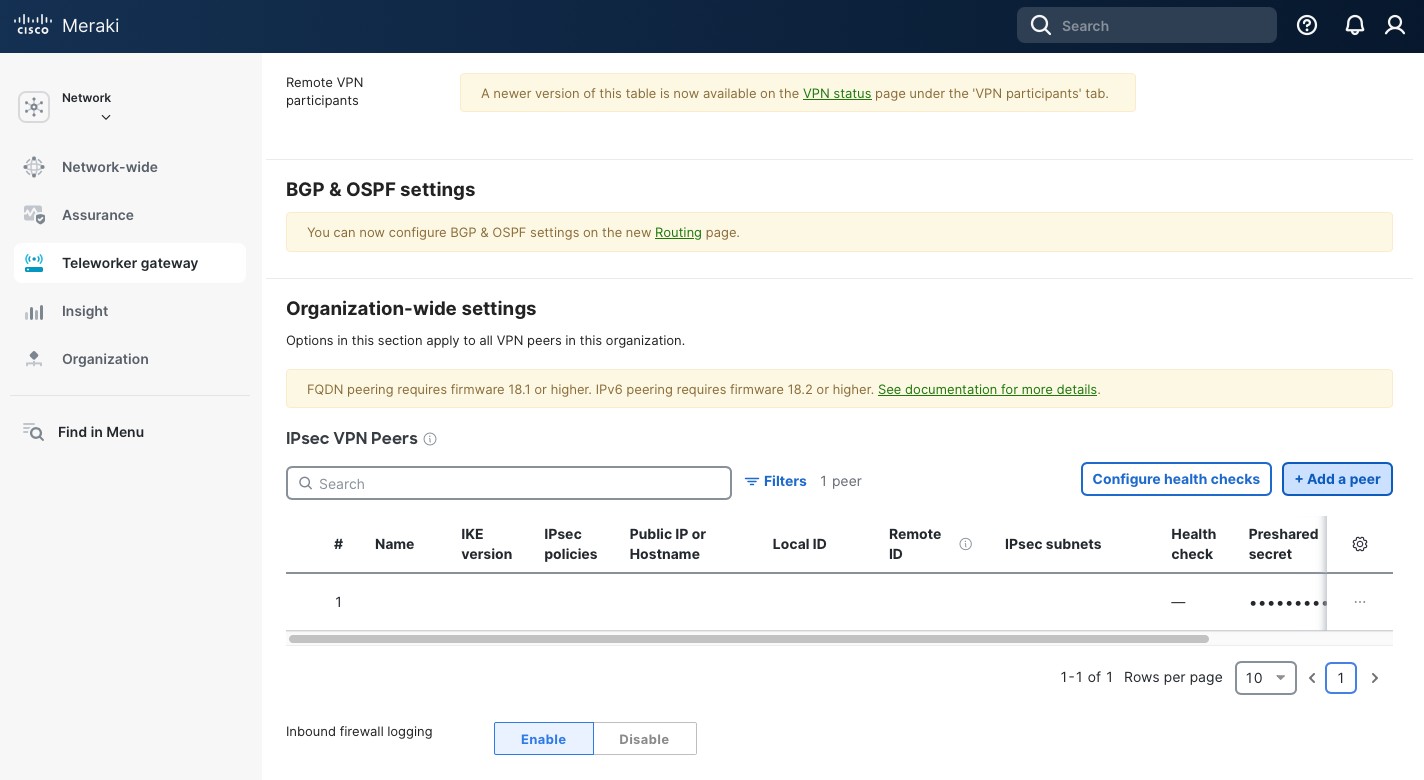
Task: Open the notifications bell icon
Action: point(1354,26)
